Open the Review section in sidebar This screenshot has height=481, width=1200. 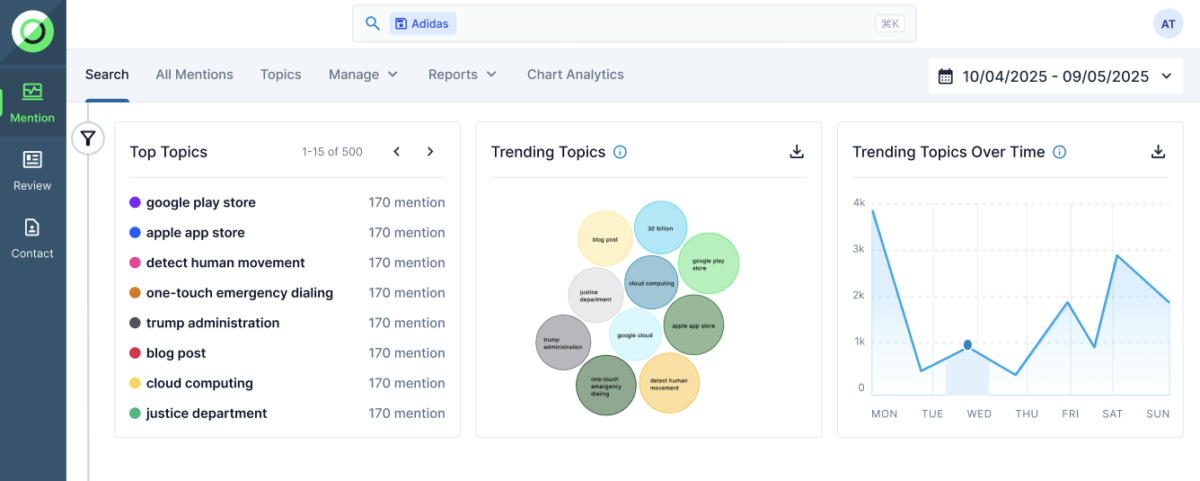point(33,170)
